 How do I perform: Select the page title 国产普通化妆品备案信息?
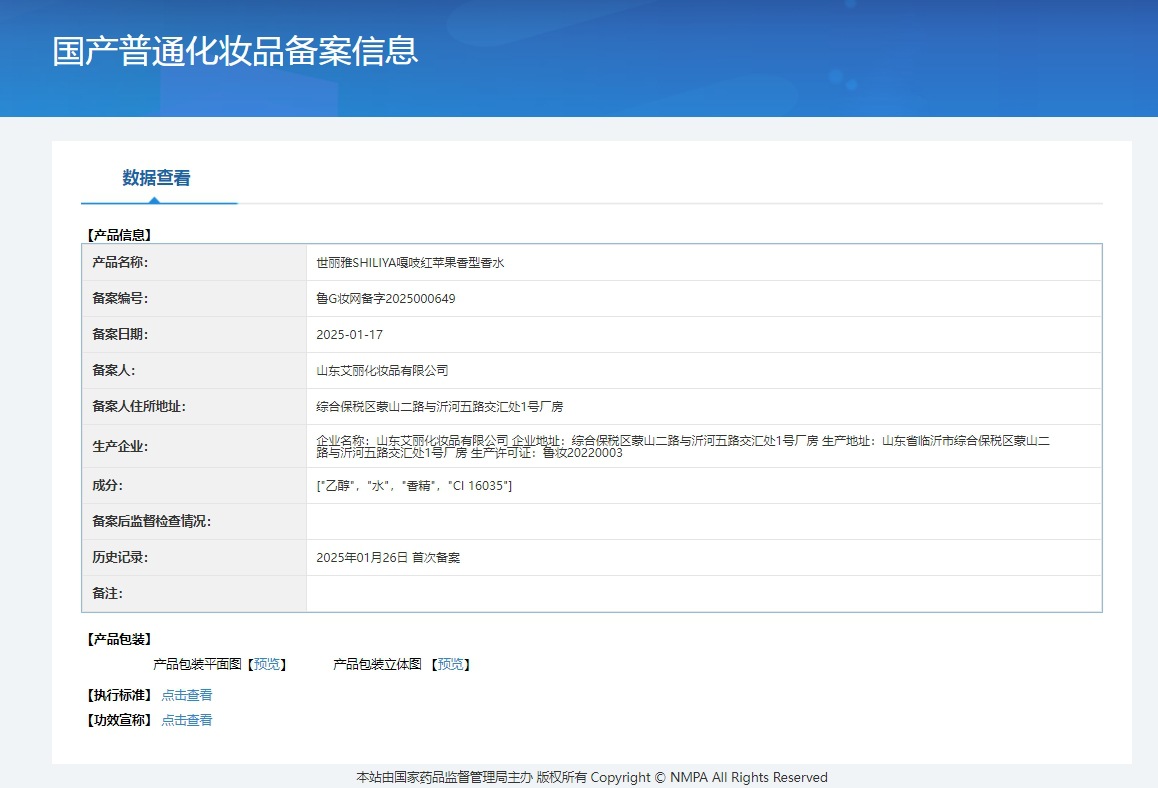[x=236, y=51]
